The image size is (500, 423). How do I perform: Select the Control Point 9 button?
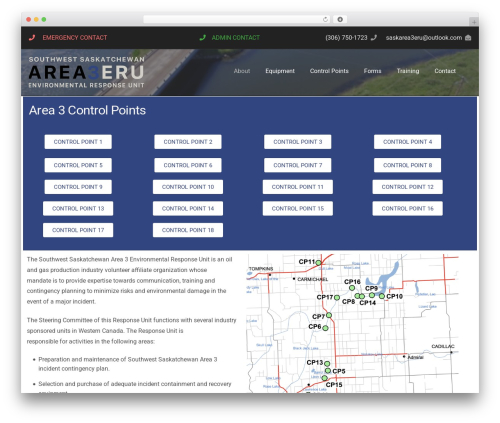78,187
